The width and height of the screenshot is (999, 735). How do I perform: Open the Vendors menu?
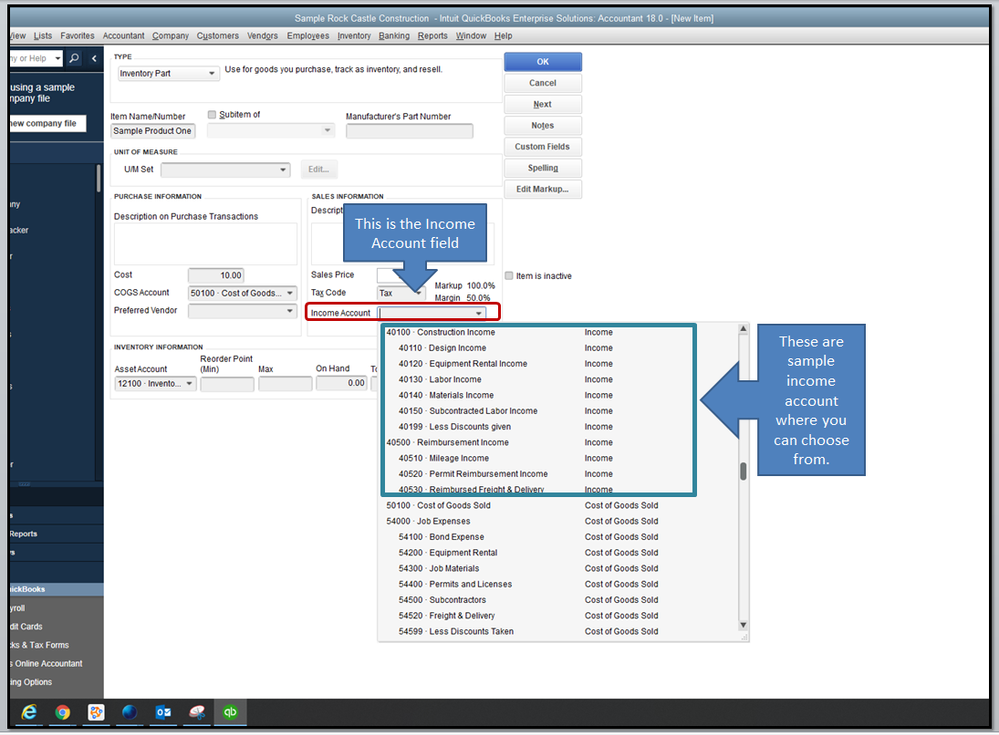[x=262, y=36]
